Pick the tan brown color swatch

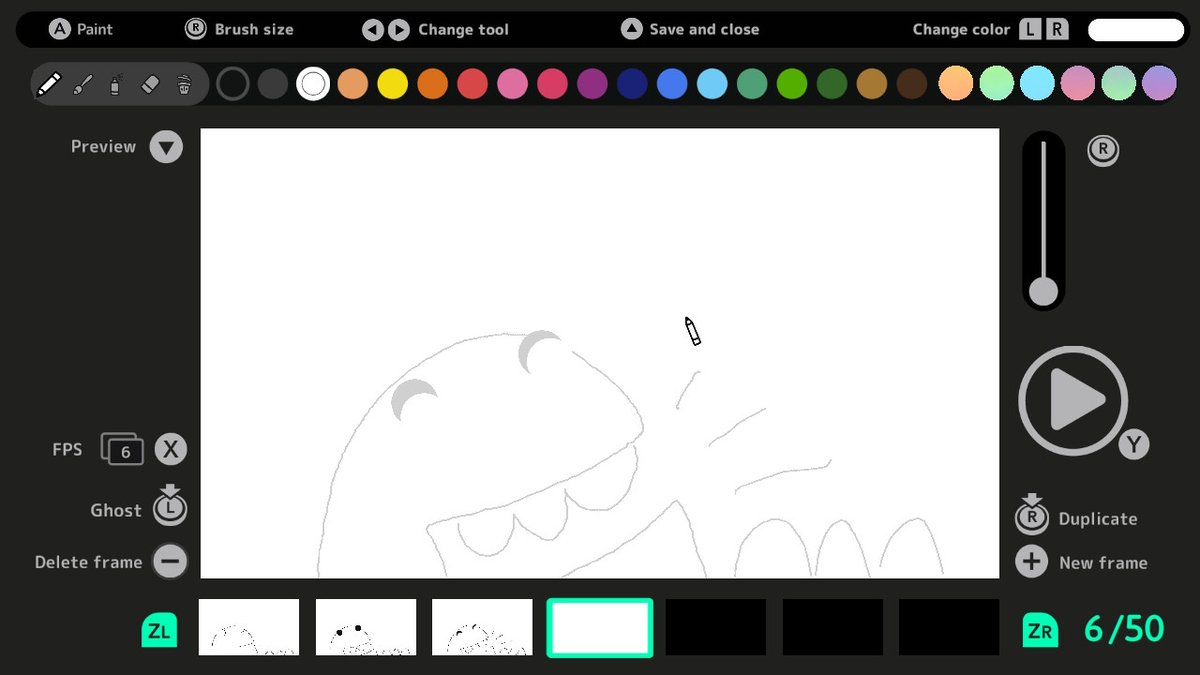872,84
